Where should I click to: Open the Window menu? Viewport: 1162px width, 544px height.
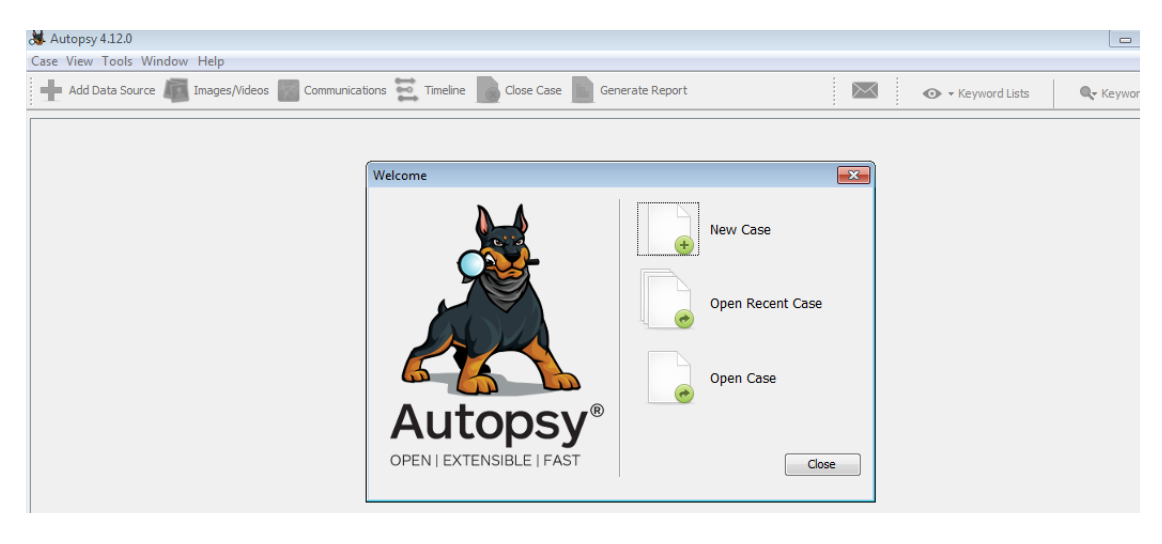(165, 62)
